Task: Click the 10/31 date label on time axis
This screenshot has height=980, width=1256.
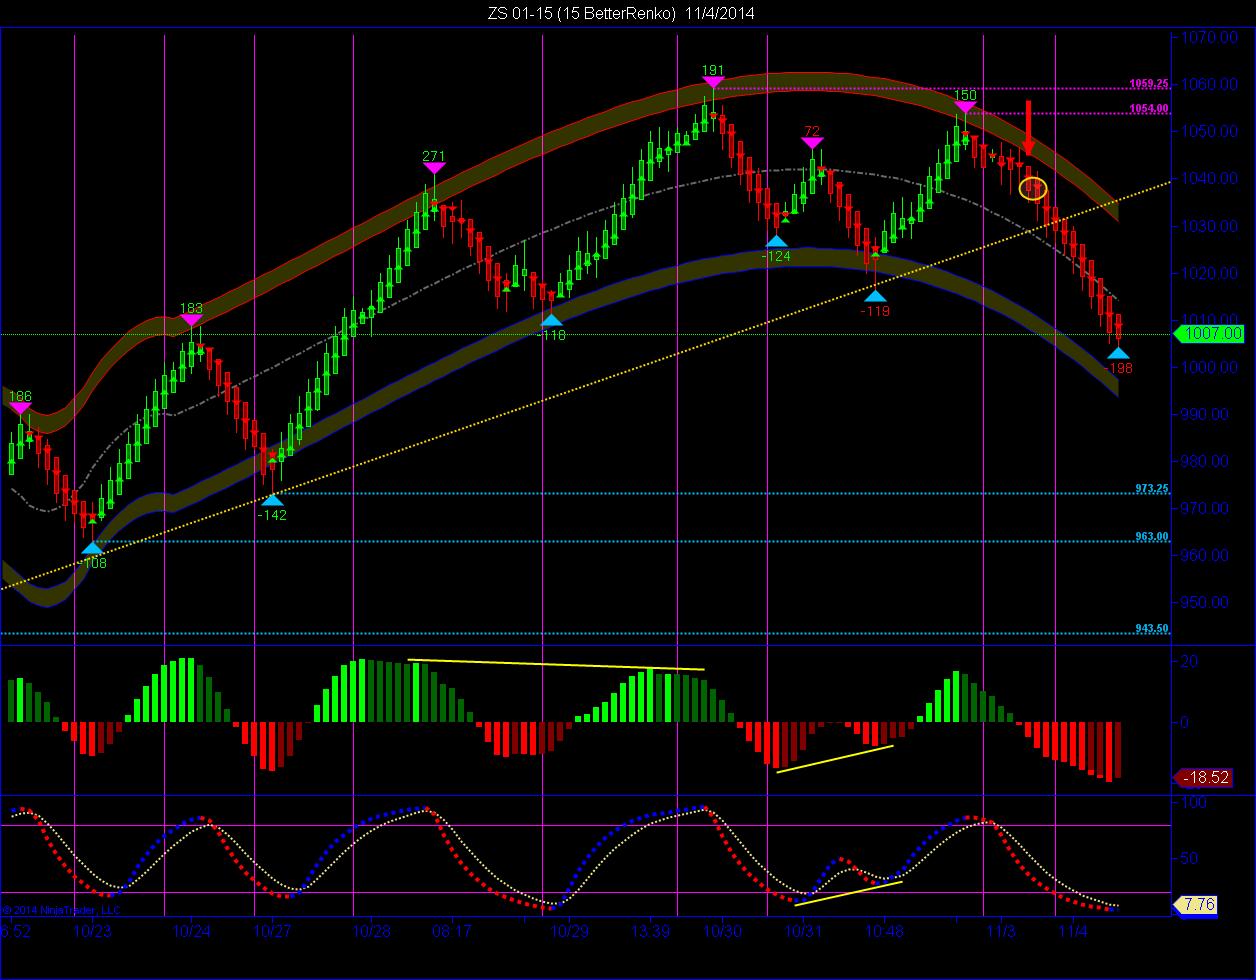Action: point(803,931)
